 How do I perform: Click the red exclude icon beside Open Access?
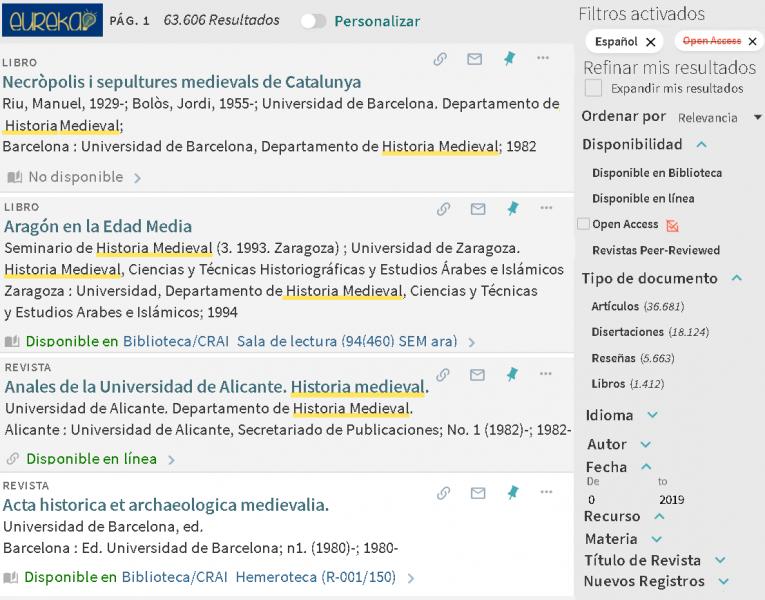point(672,225)
